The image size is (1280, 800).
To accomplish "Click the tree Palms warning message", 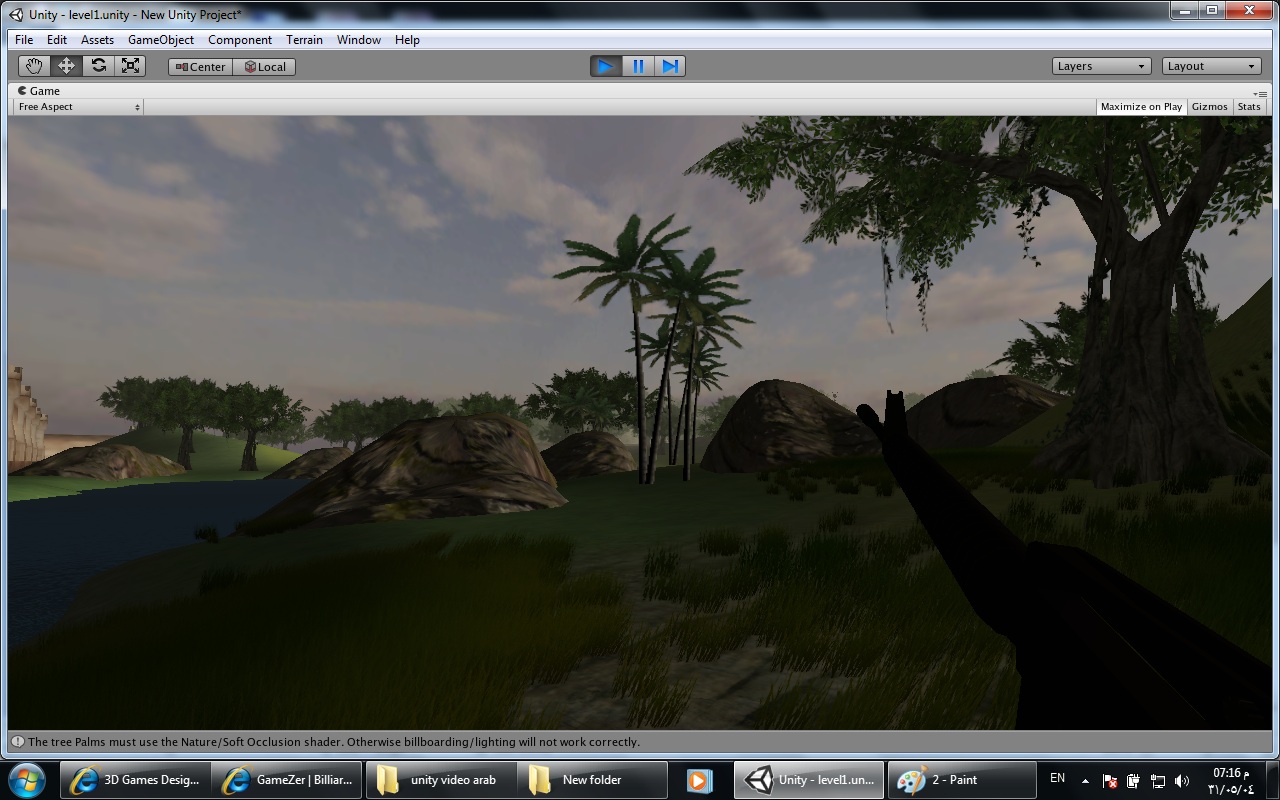I will pyautogui.click(x=334, y=742).
